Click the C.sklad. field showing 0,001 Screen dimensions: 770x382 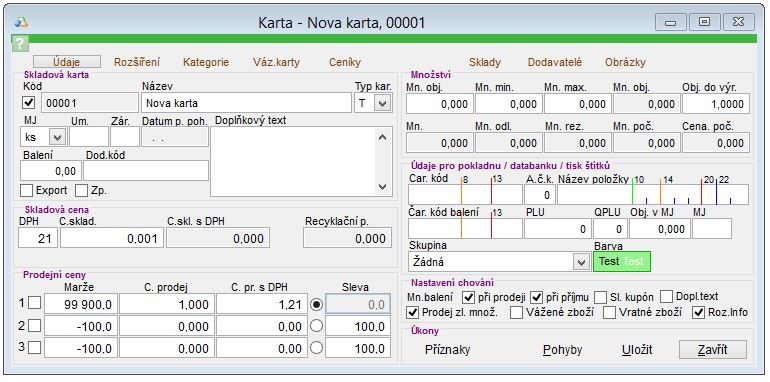click(x=112, y=238)
